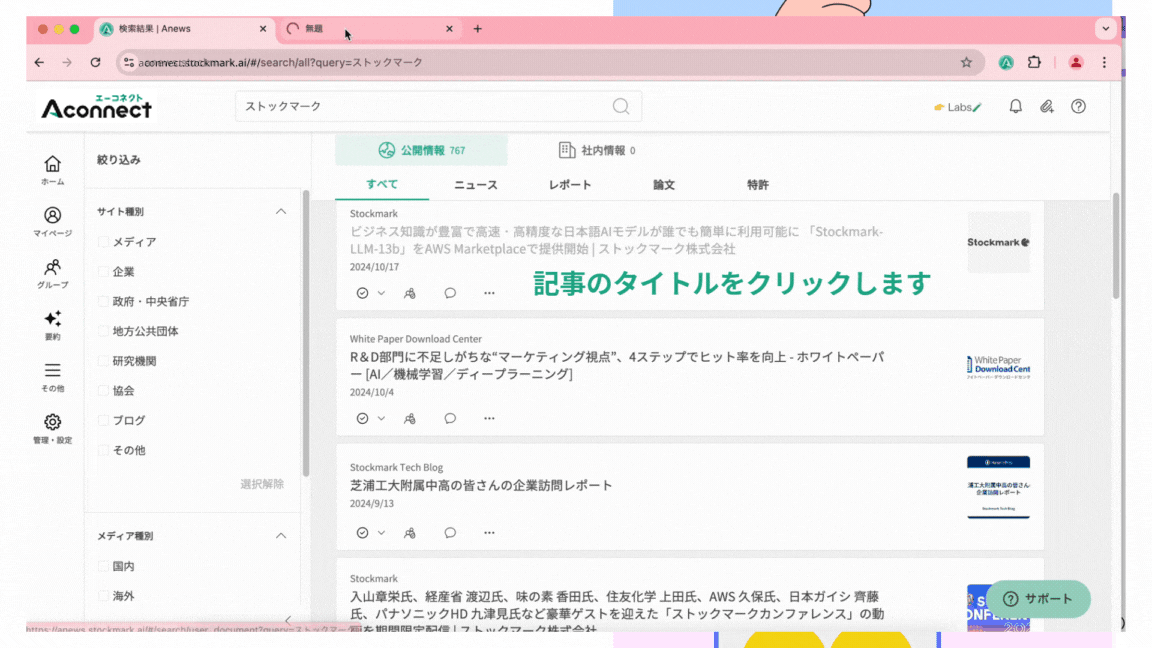1152x648 pixels.
Task: Check the 企業 site type filter
Action: pos(104,272)
